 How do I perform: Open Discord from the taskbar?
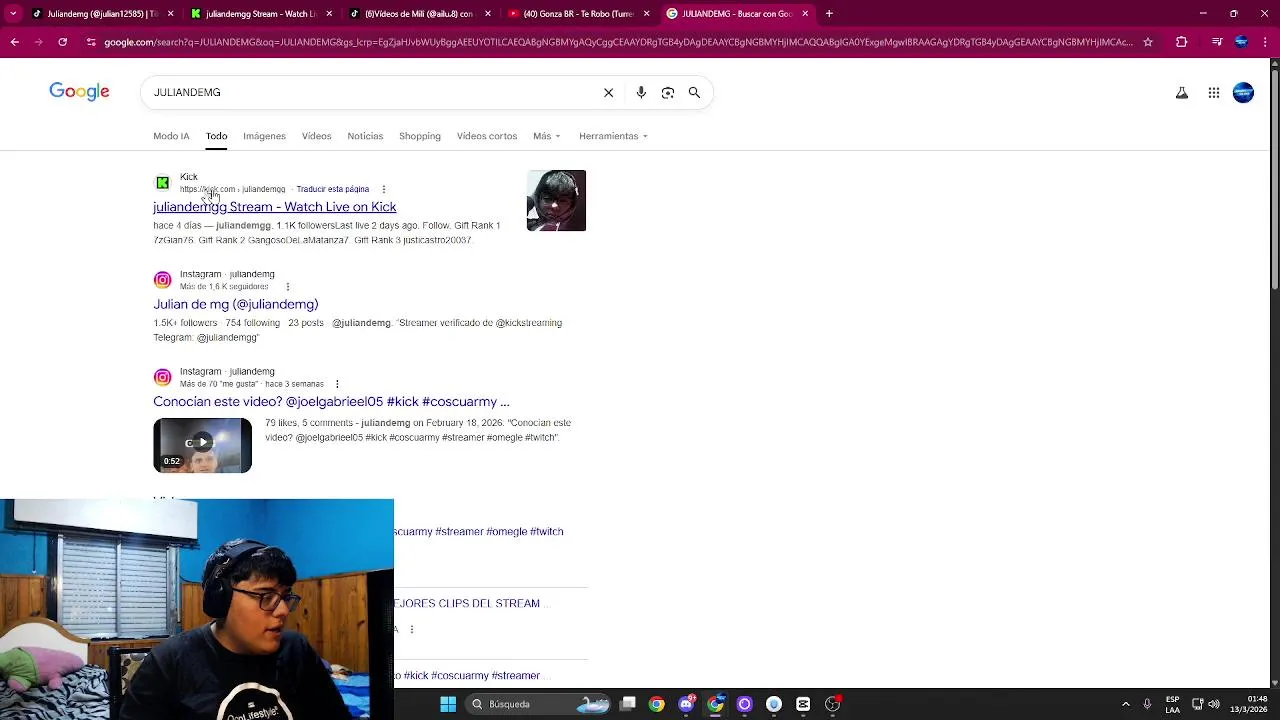pos(686,704)
